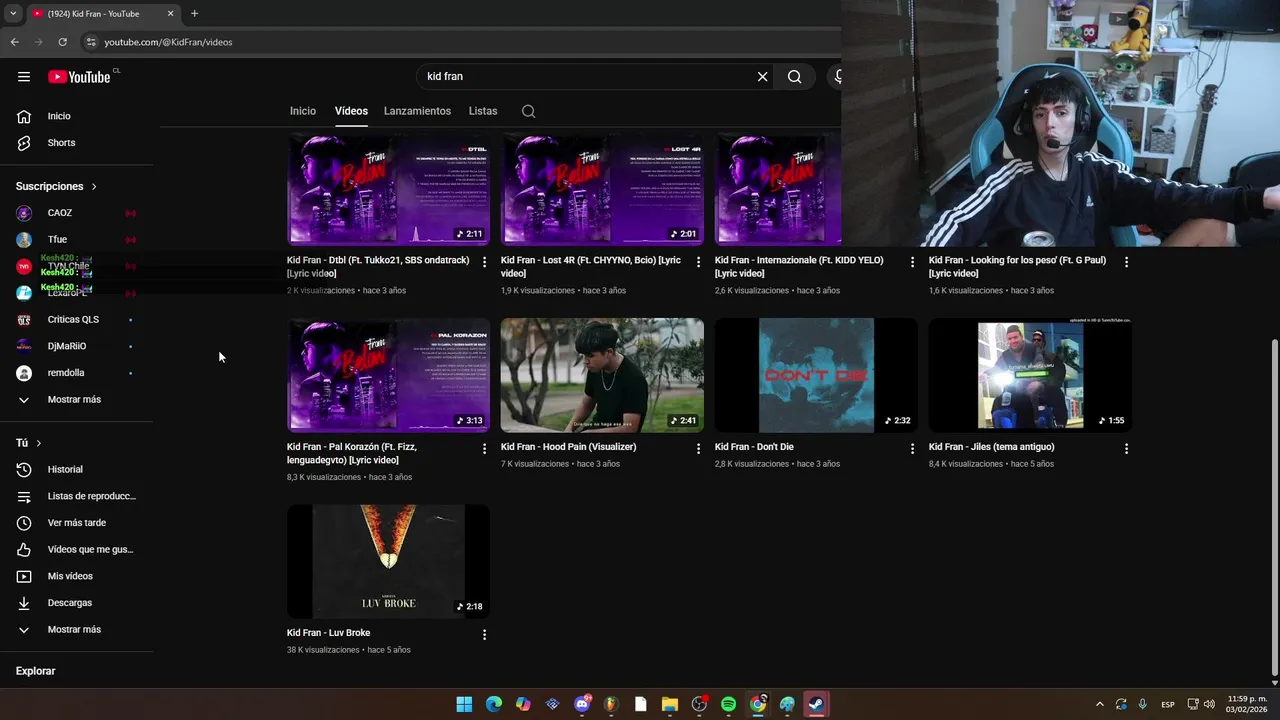Click the ESP language indicator
The height and width of the screenshot is (720, 1280).
coord(1168,704)
